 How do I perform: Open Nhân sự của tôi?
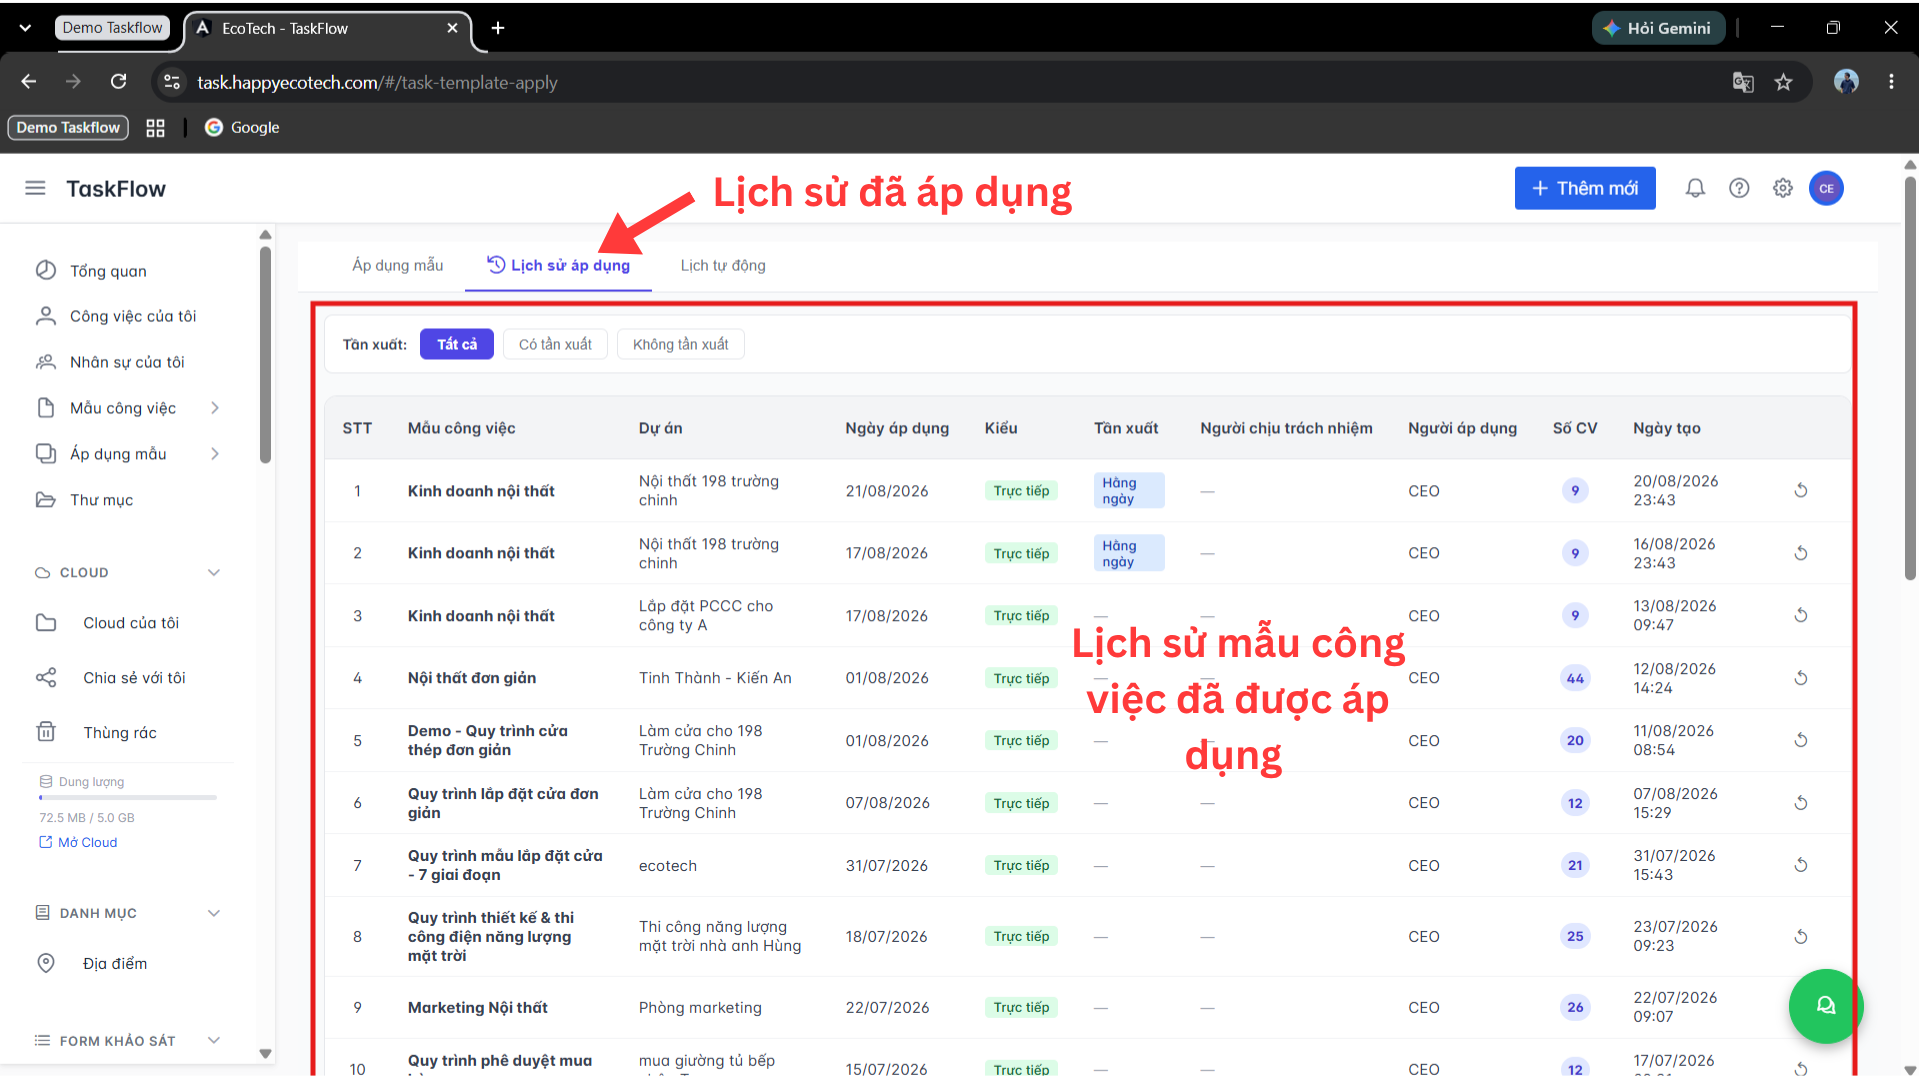126,362
